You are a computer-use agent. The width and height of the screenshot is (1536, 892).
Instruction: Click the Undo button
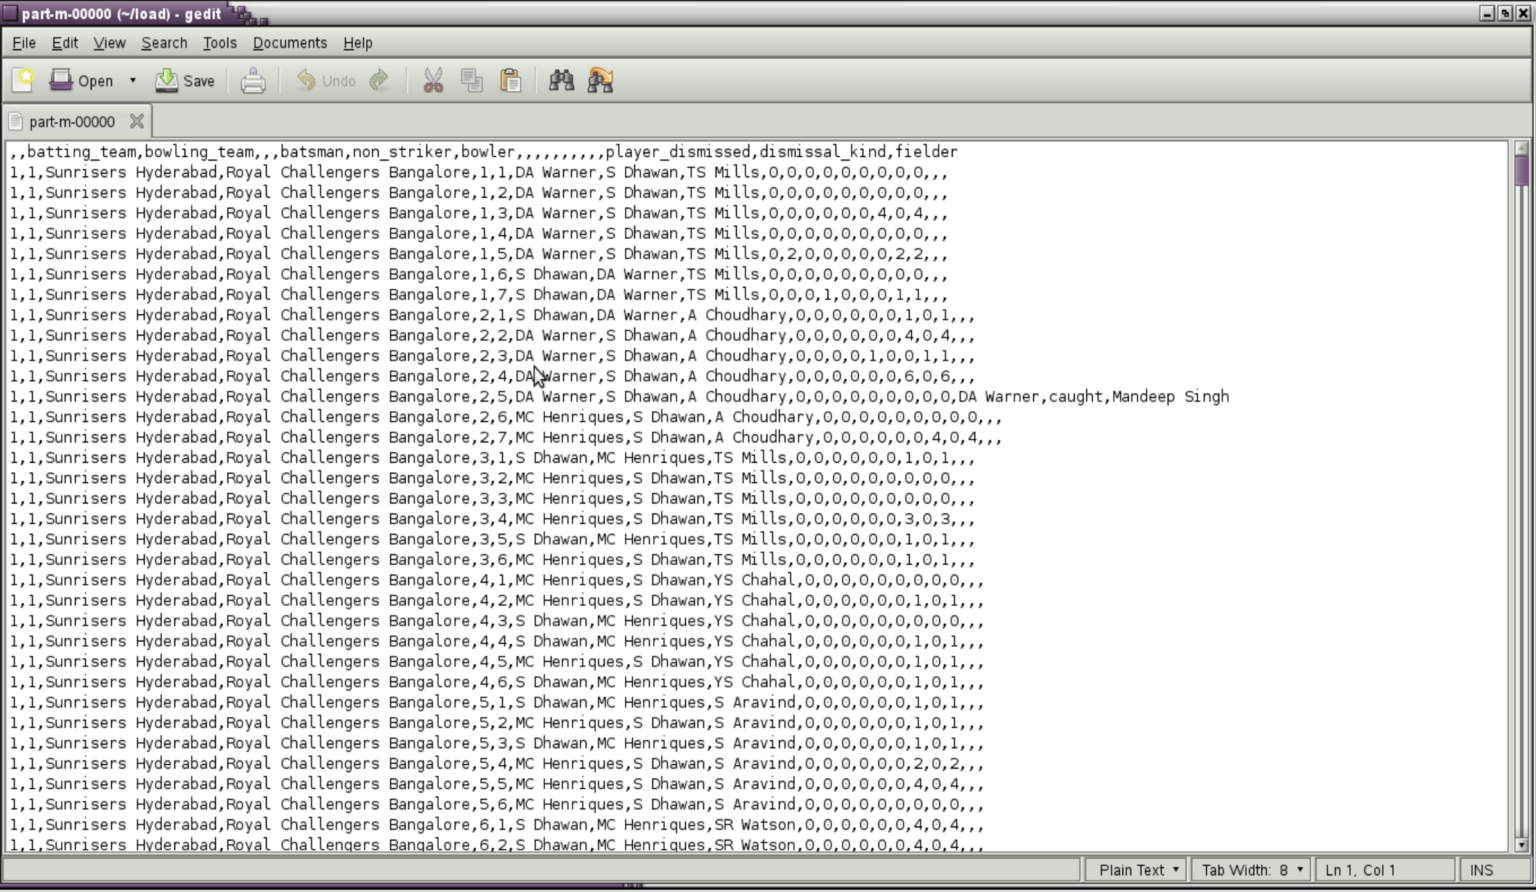click(326, 80)
